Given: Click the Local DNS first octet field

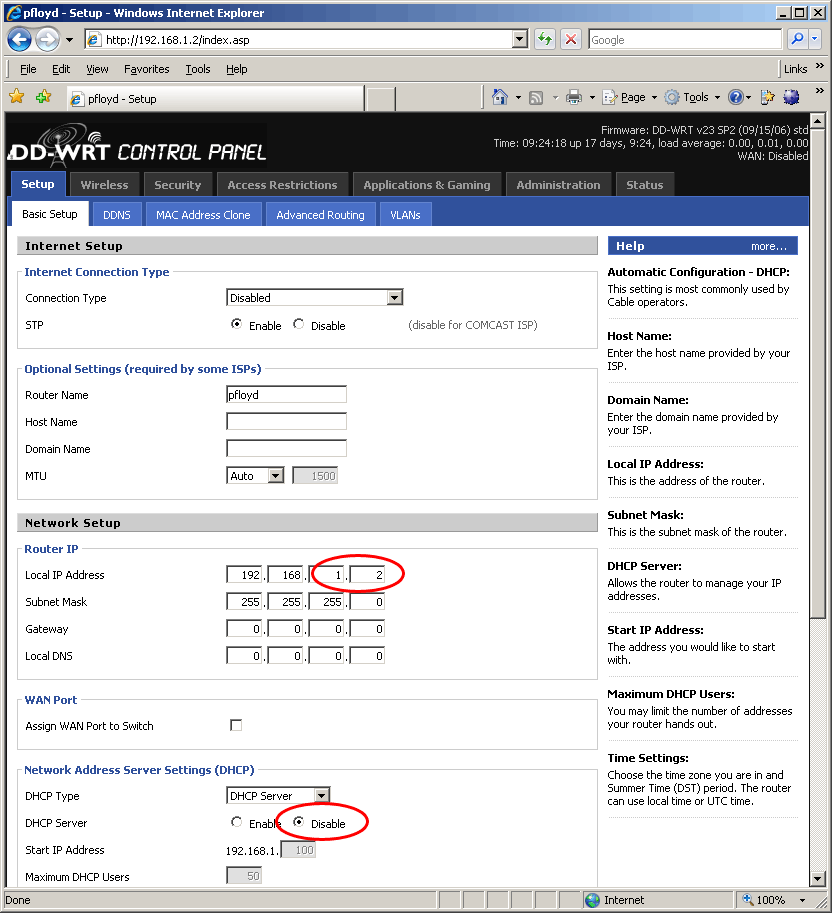Looking at the screenshot, I should click(245, 656).
